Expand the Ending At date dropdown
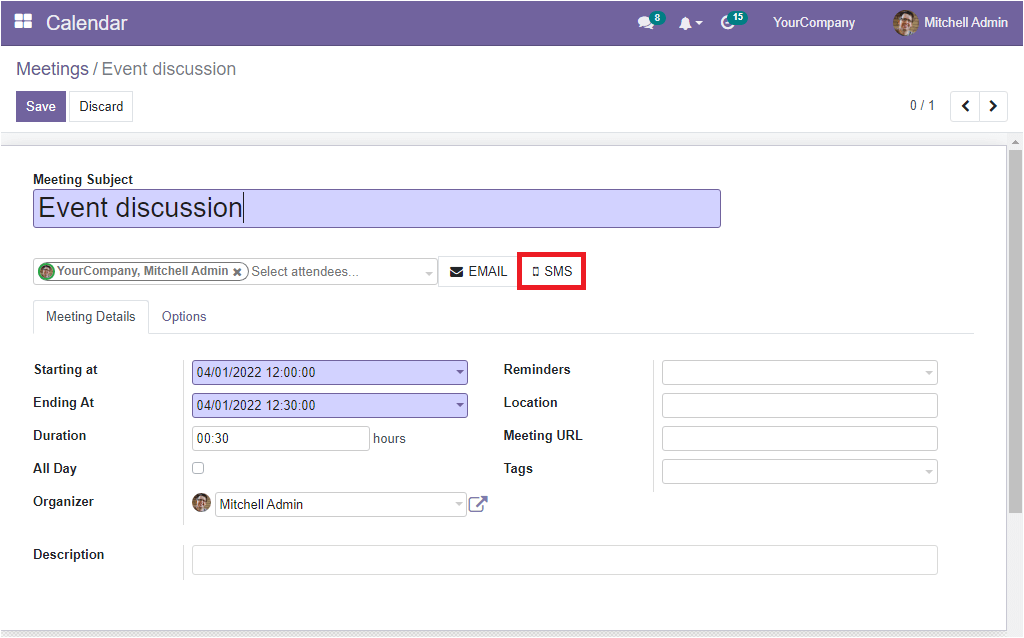Viewport: 1024px width, 638px height. pos(460,405)
